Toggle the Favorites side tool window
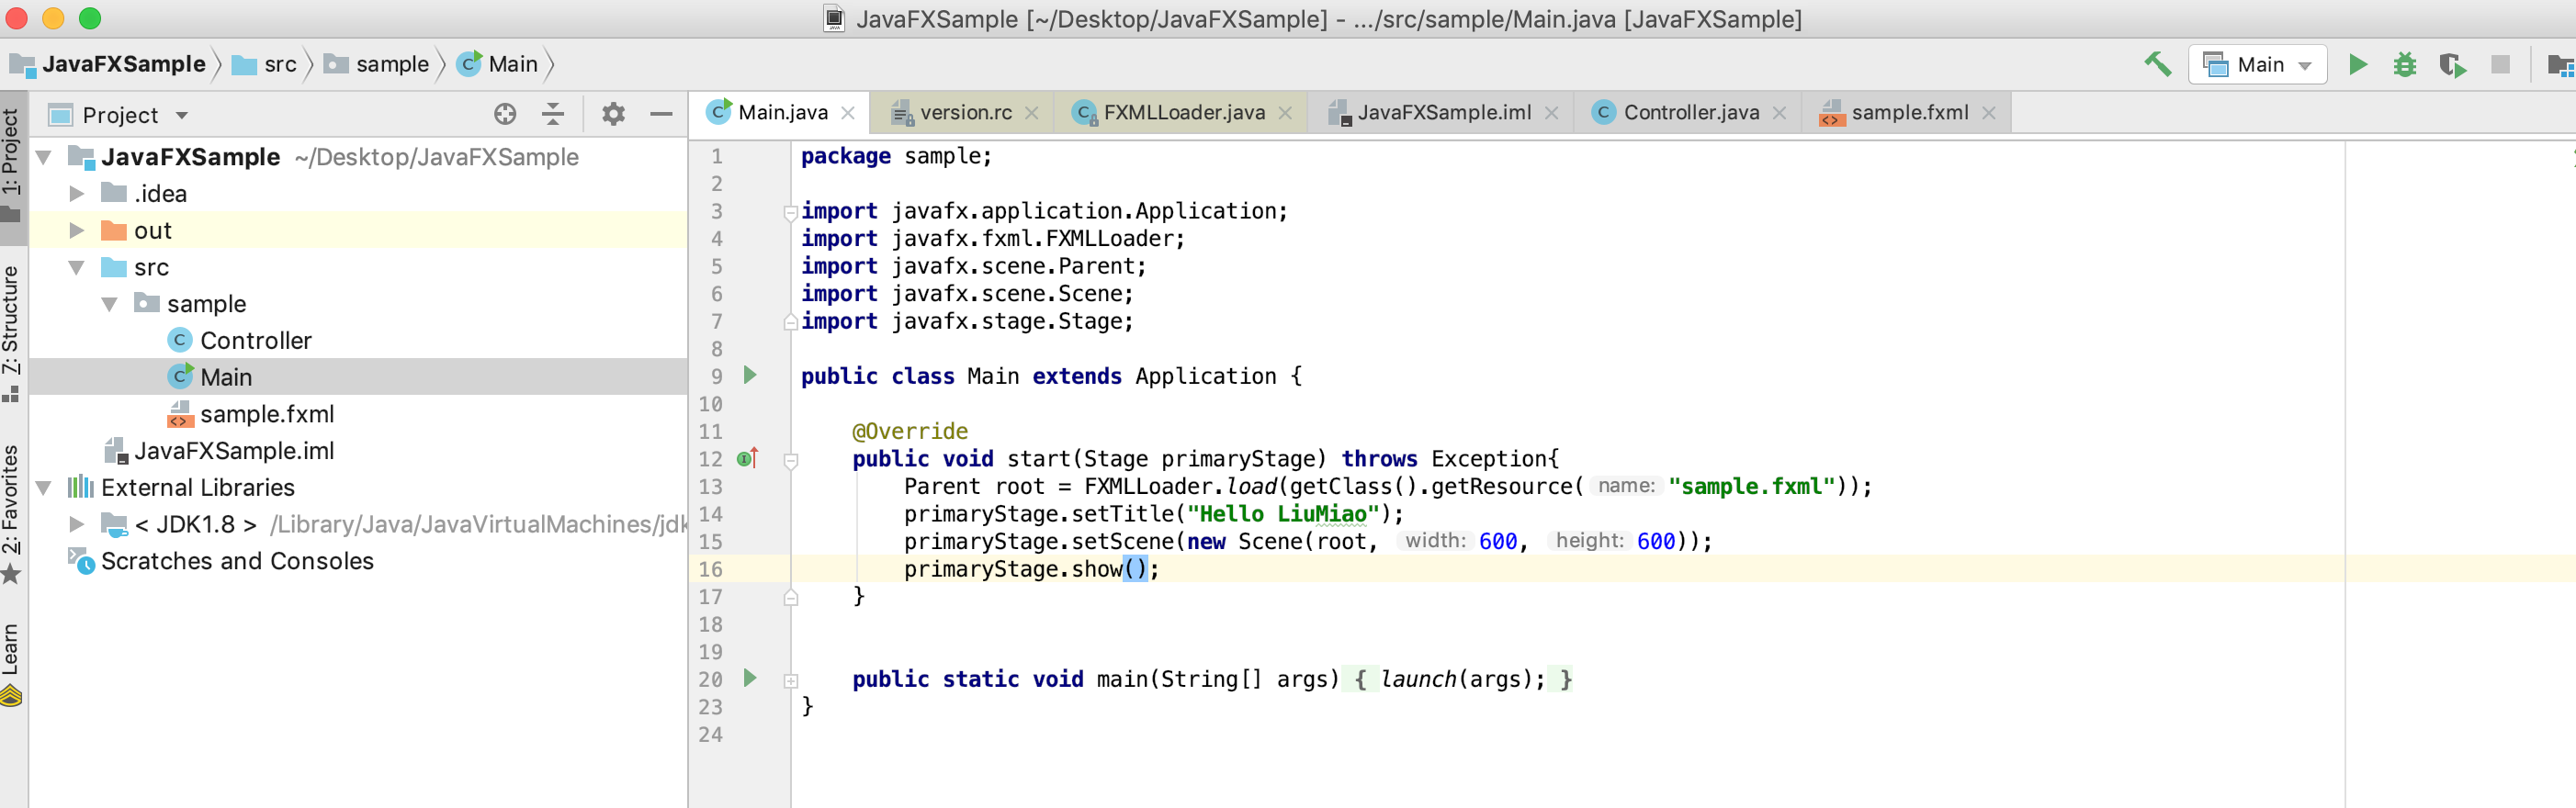 coord(12,514)
